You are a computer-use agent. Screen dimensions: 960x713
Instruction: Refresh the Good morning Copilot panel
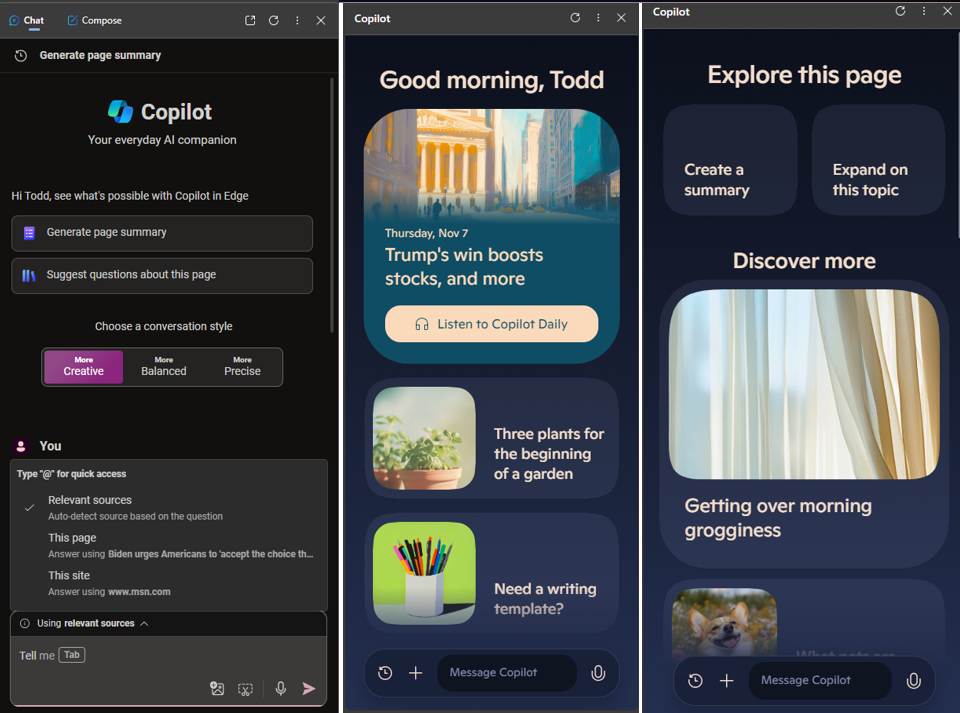pyautogui.click(x=575, y=18)
